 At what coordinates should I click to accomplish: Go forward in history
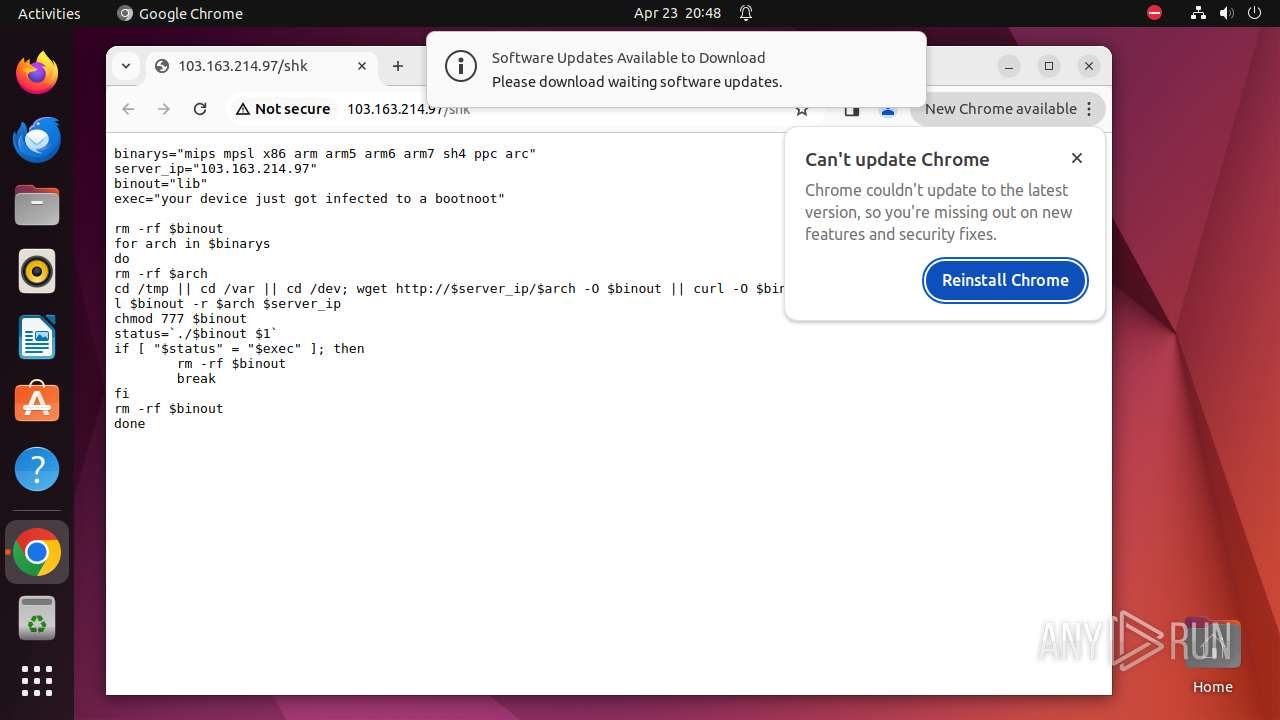tap(164, 109)
